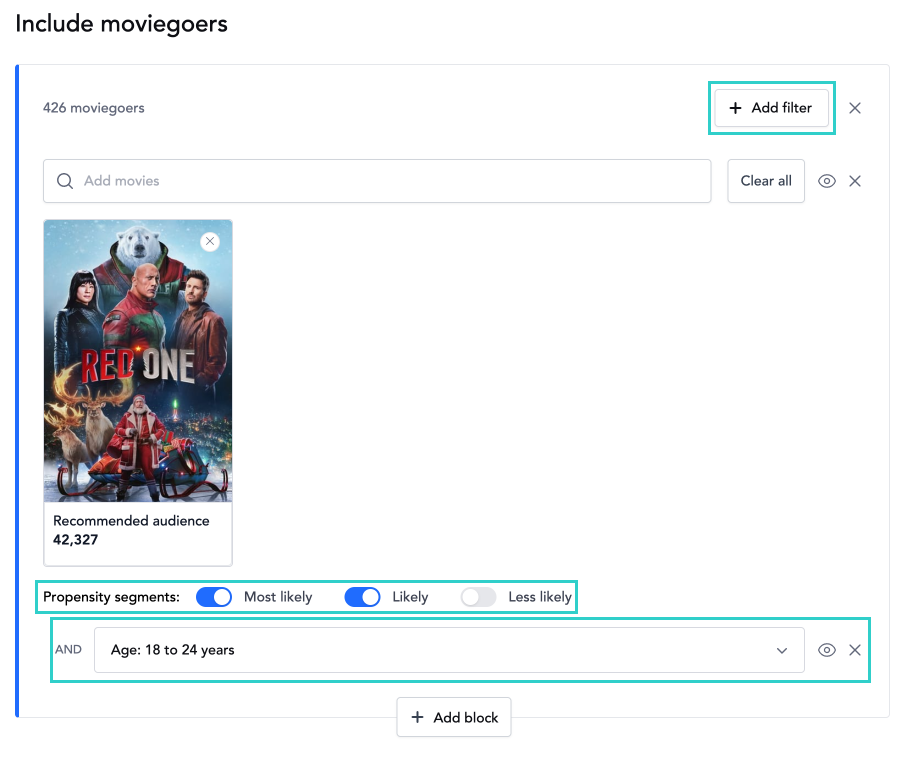
Task: Toggle the Likely propensity switch
Action: click(362, 597)
